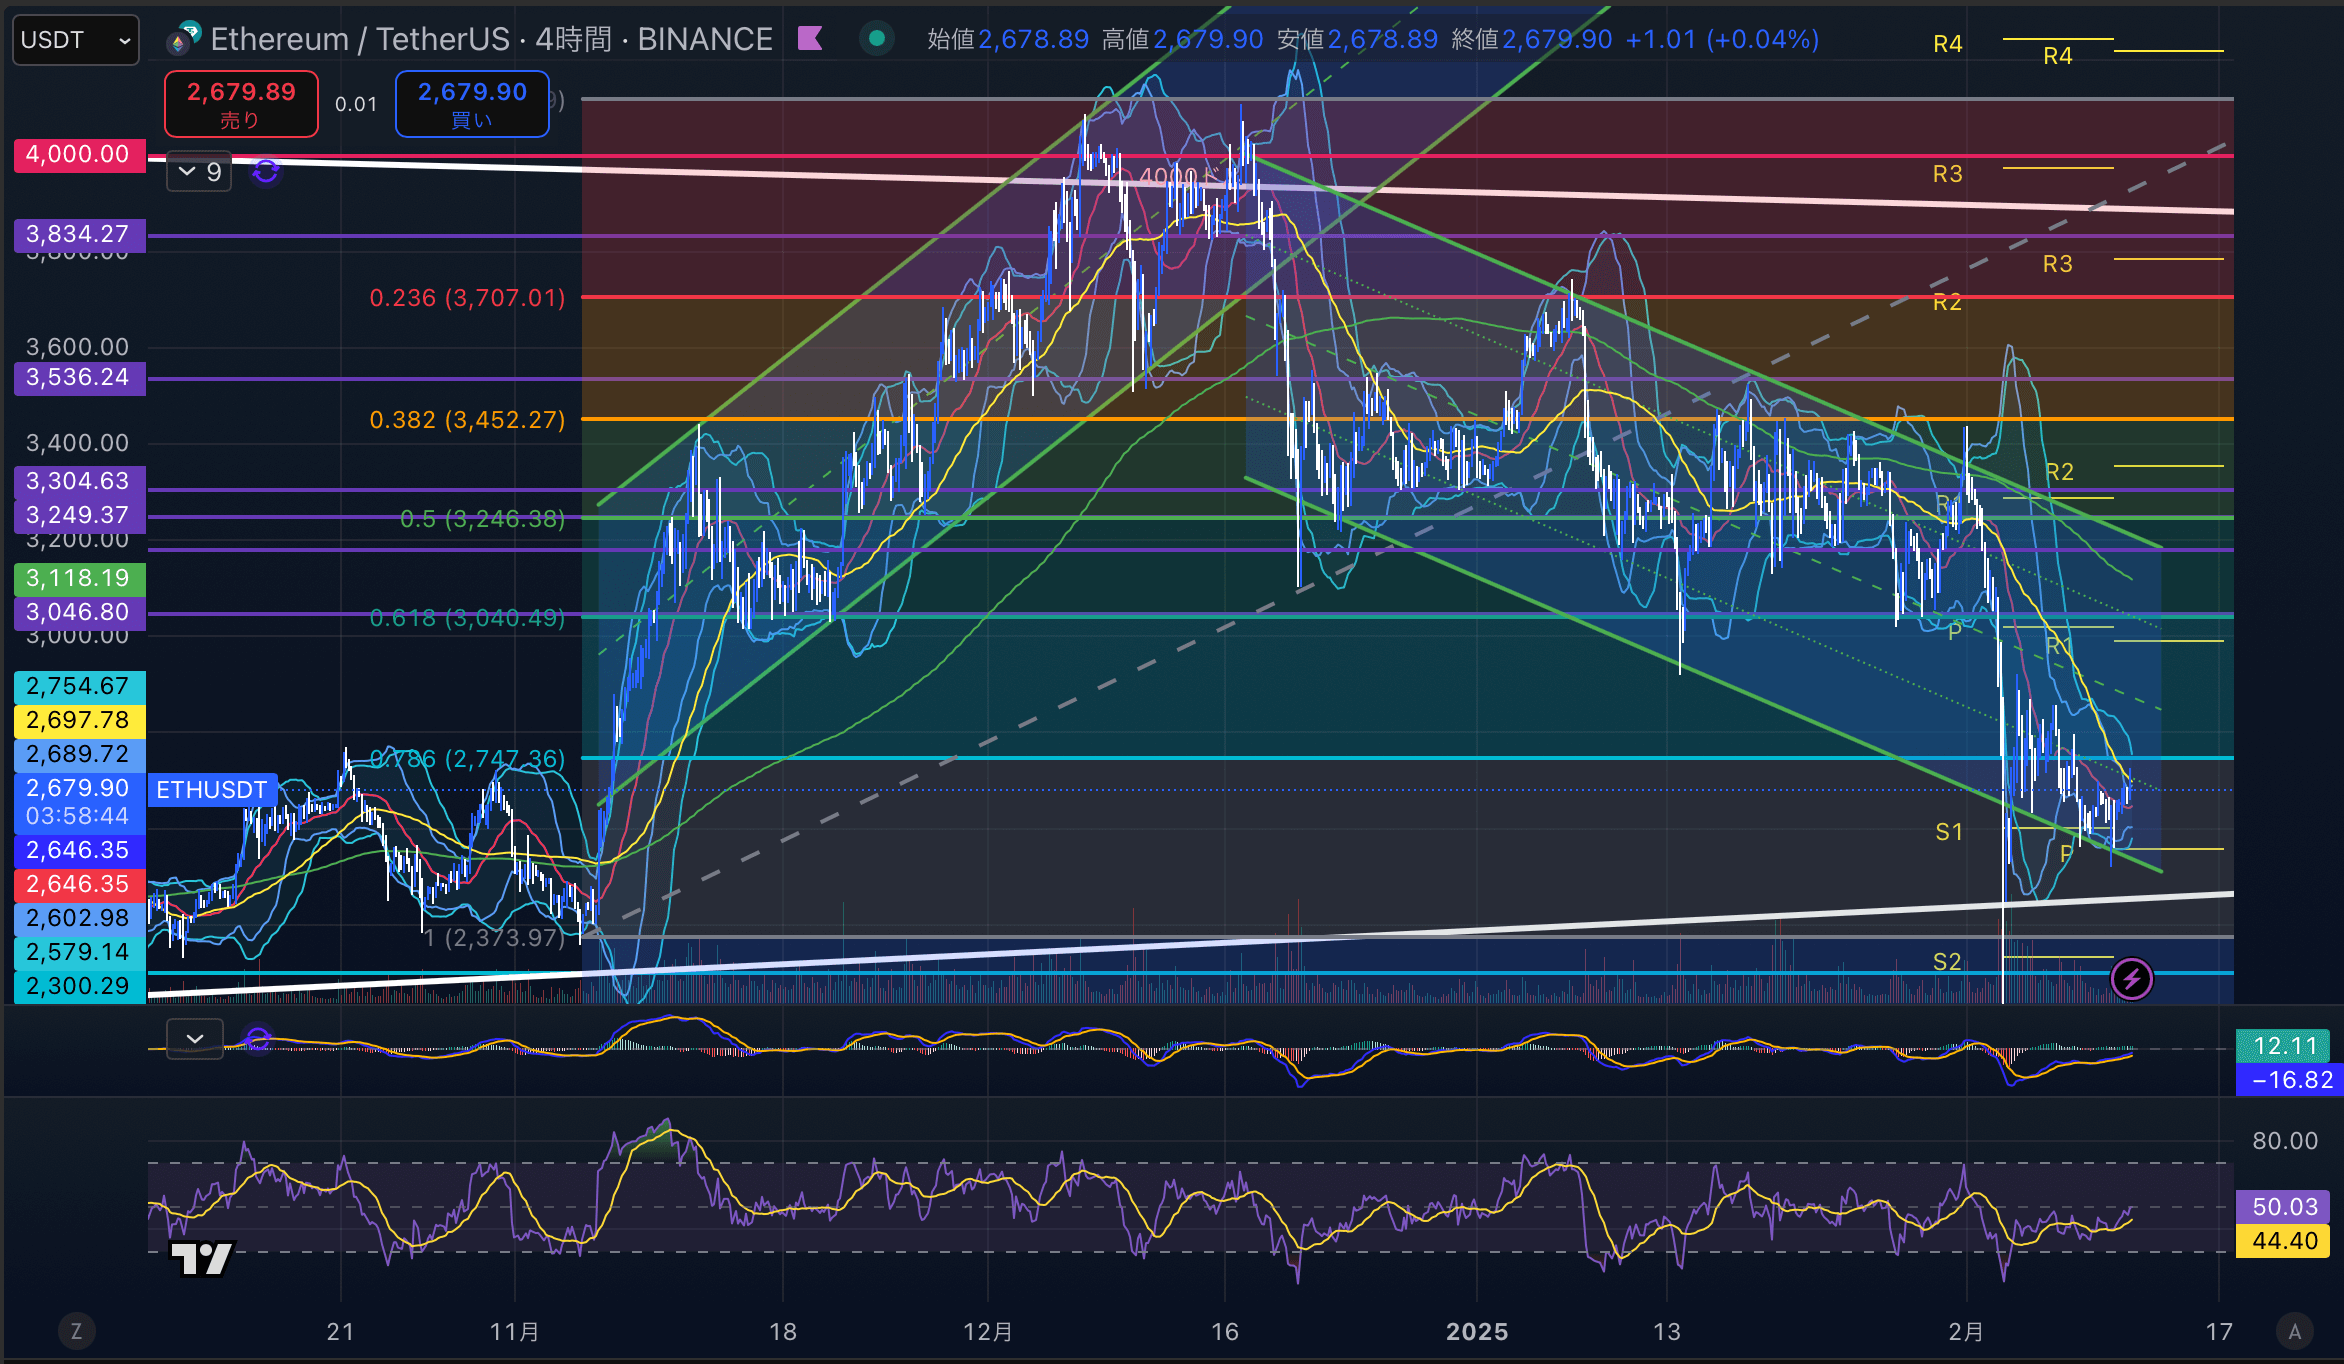Screen dimensions: 2344x1364
Task: Click the +1.01 (+0.04%) change value
Action: pyautogui.click(x=1722, y=40)
